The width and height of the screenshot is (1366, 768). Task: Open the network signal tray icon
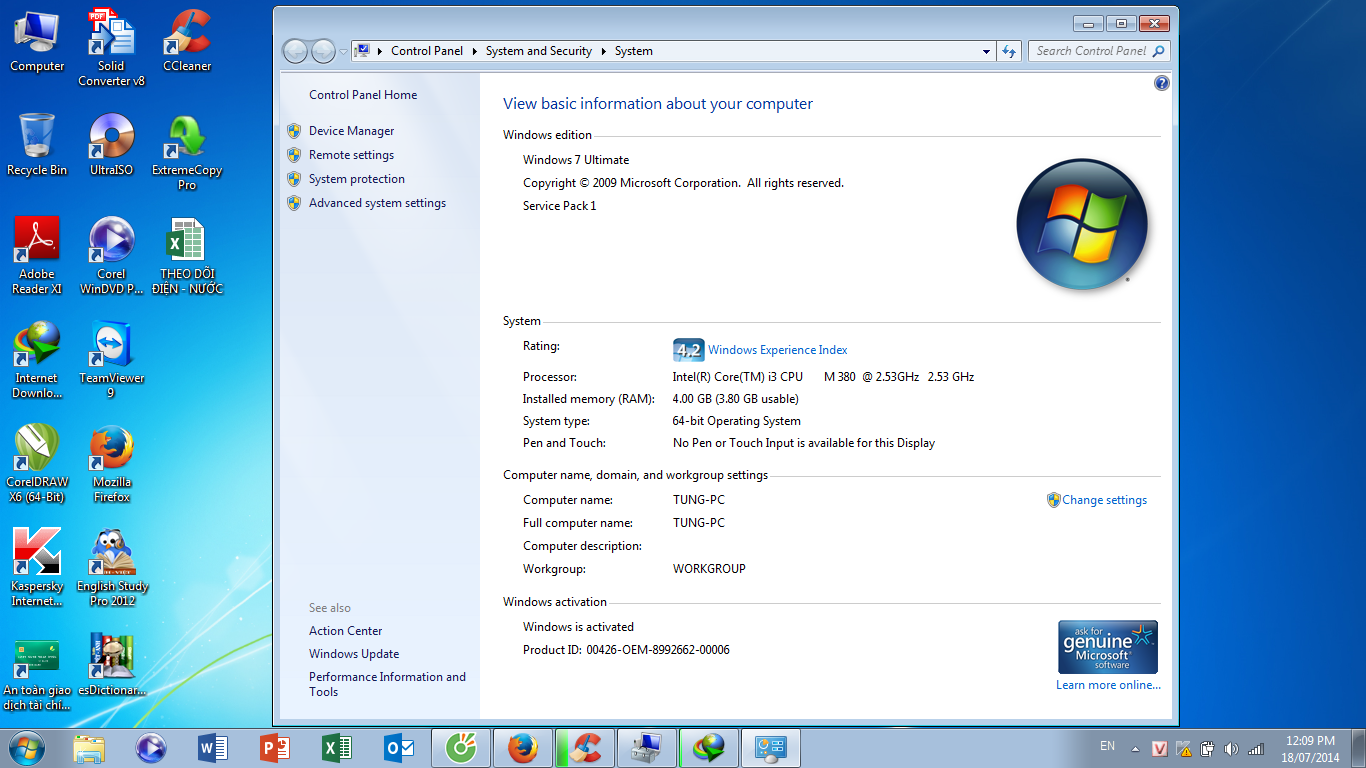click(1256, 748)
